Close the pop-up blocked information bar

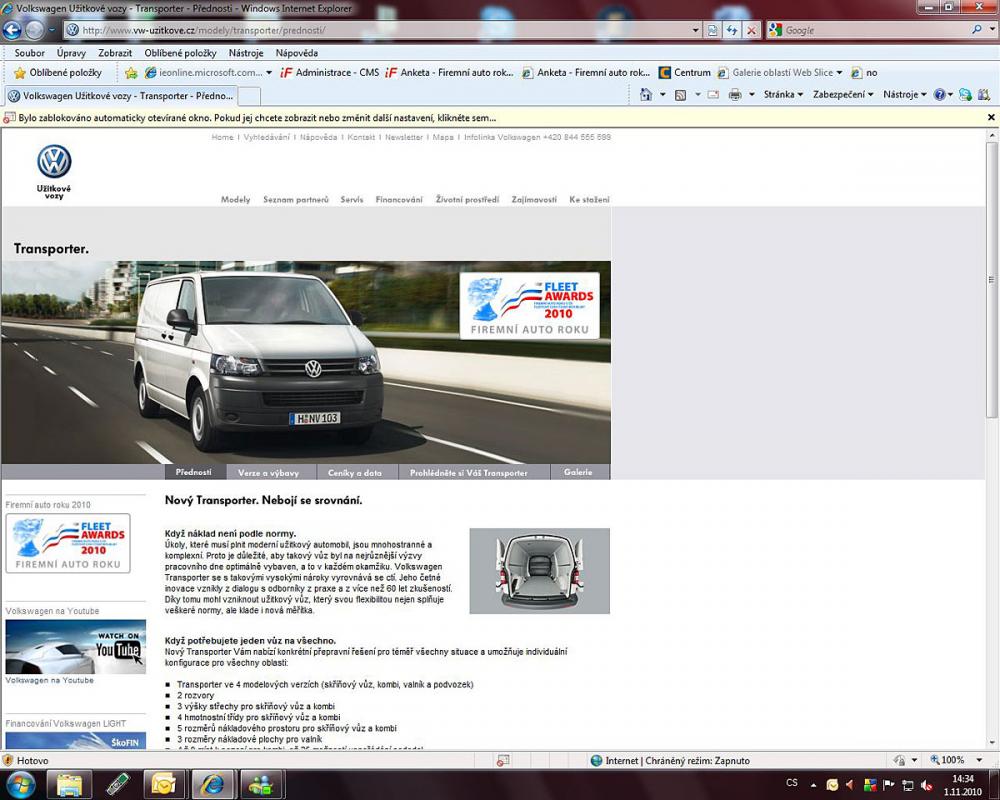(x=991, y=117)
